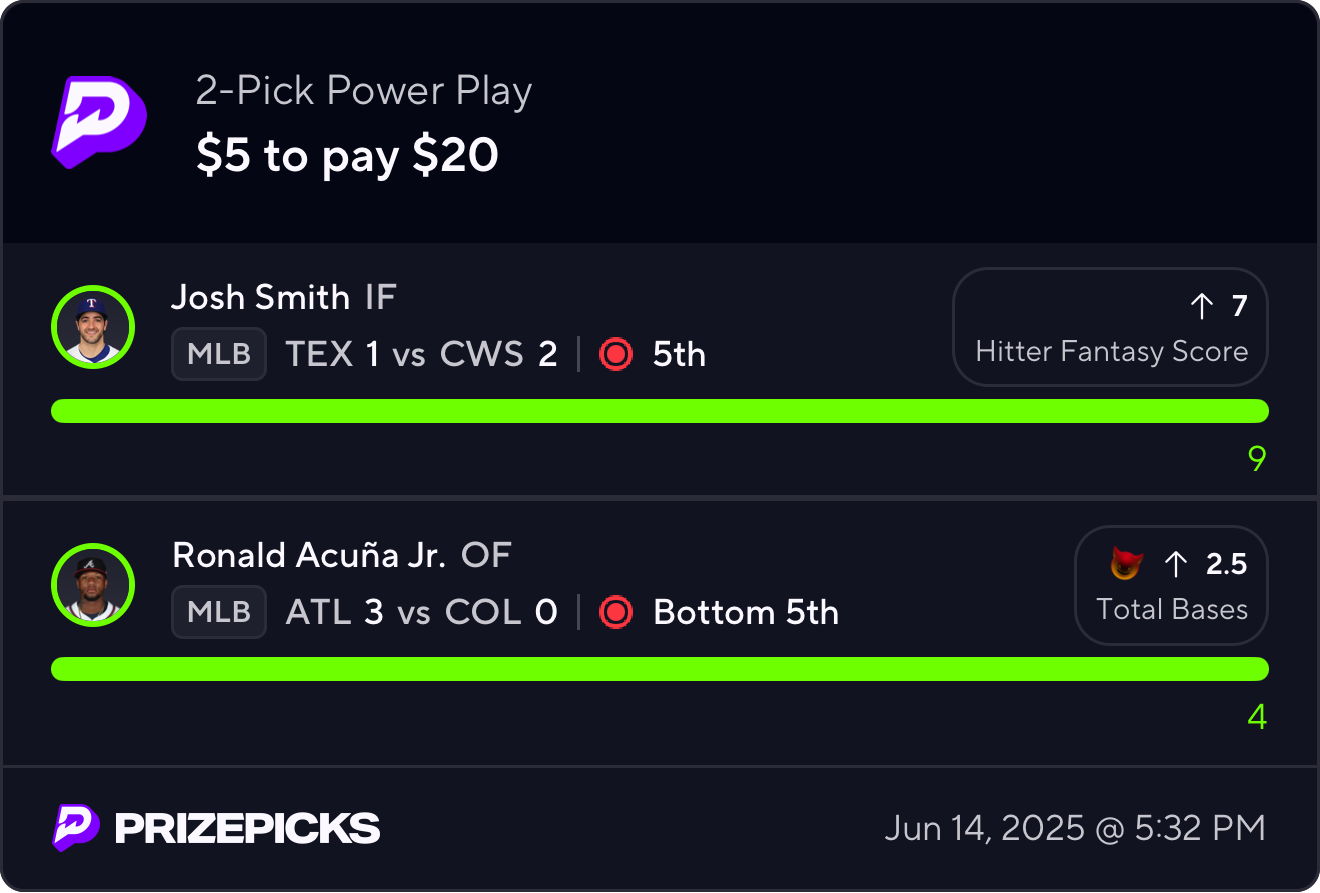1320x893 pixels.
Task: Click Ronald Acuña Jr.'s green progress bar
Action: [x=660, y=669]
